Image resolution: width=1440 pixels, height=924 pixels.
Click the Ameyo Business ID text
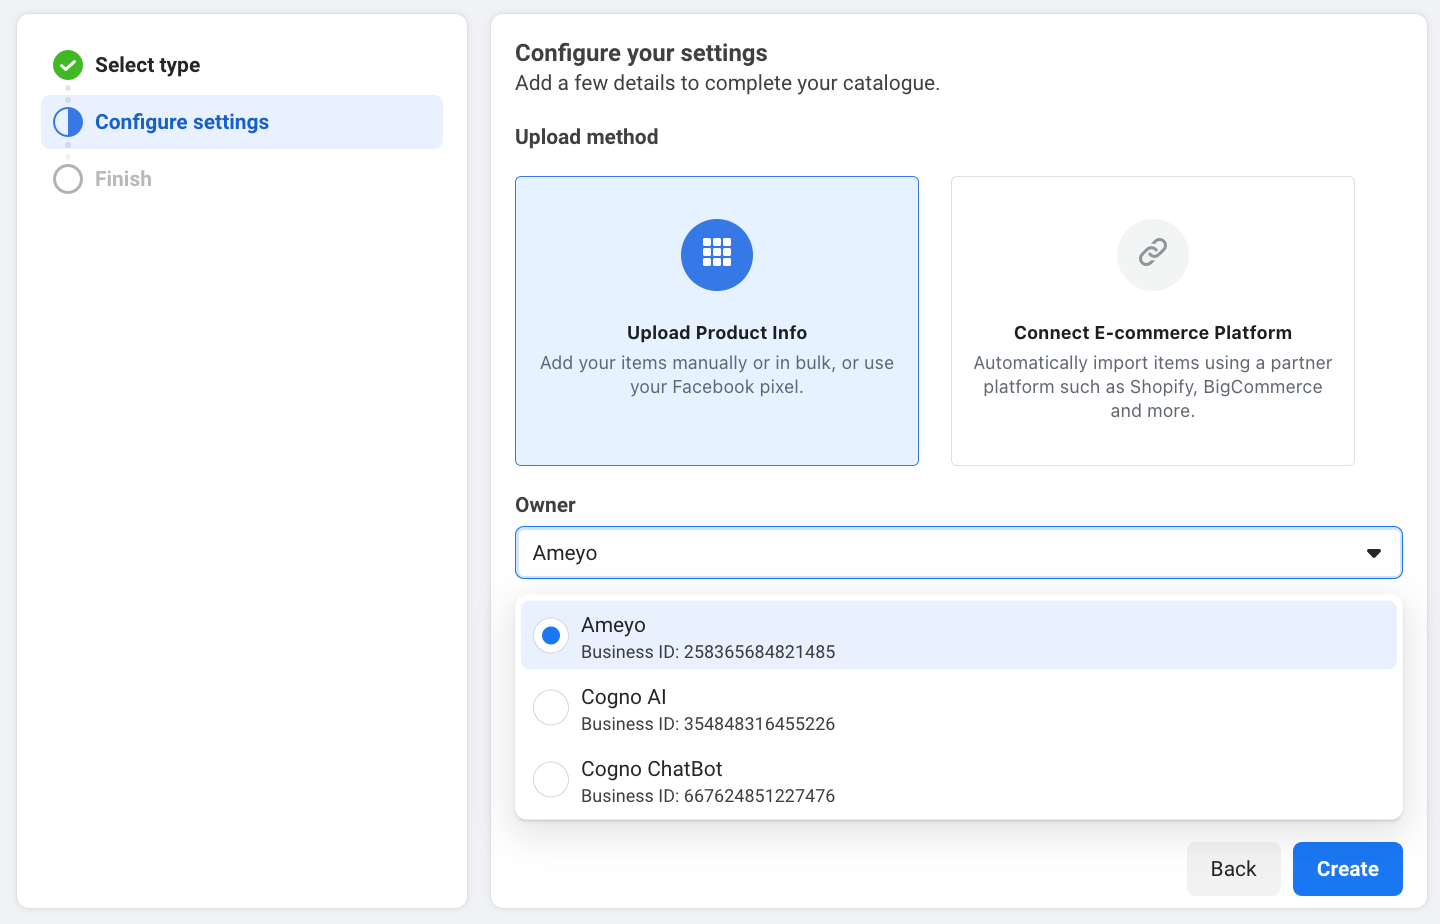[x=708, y=652]
